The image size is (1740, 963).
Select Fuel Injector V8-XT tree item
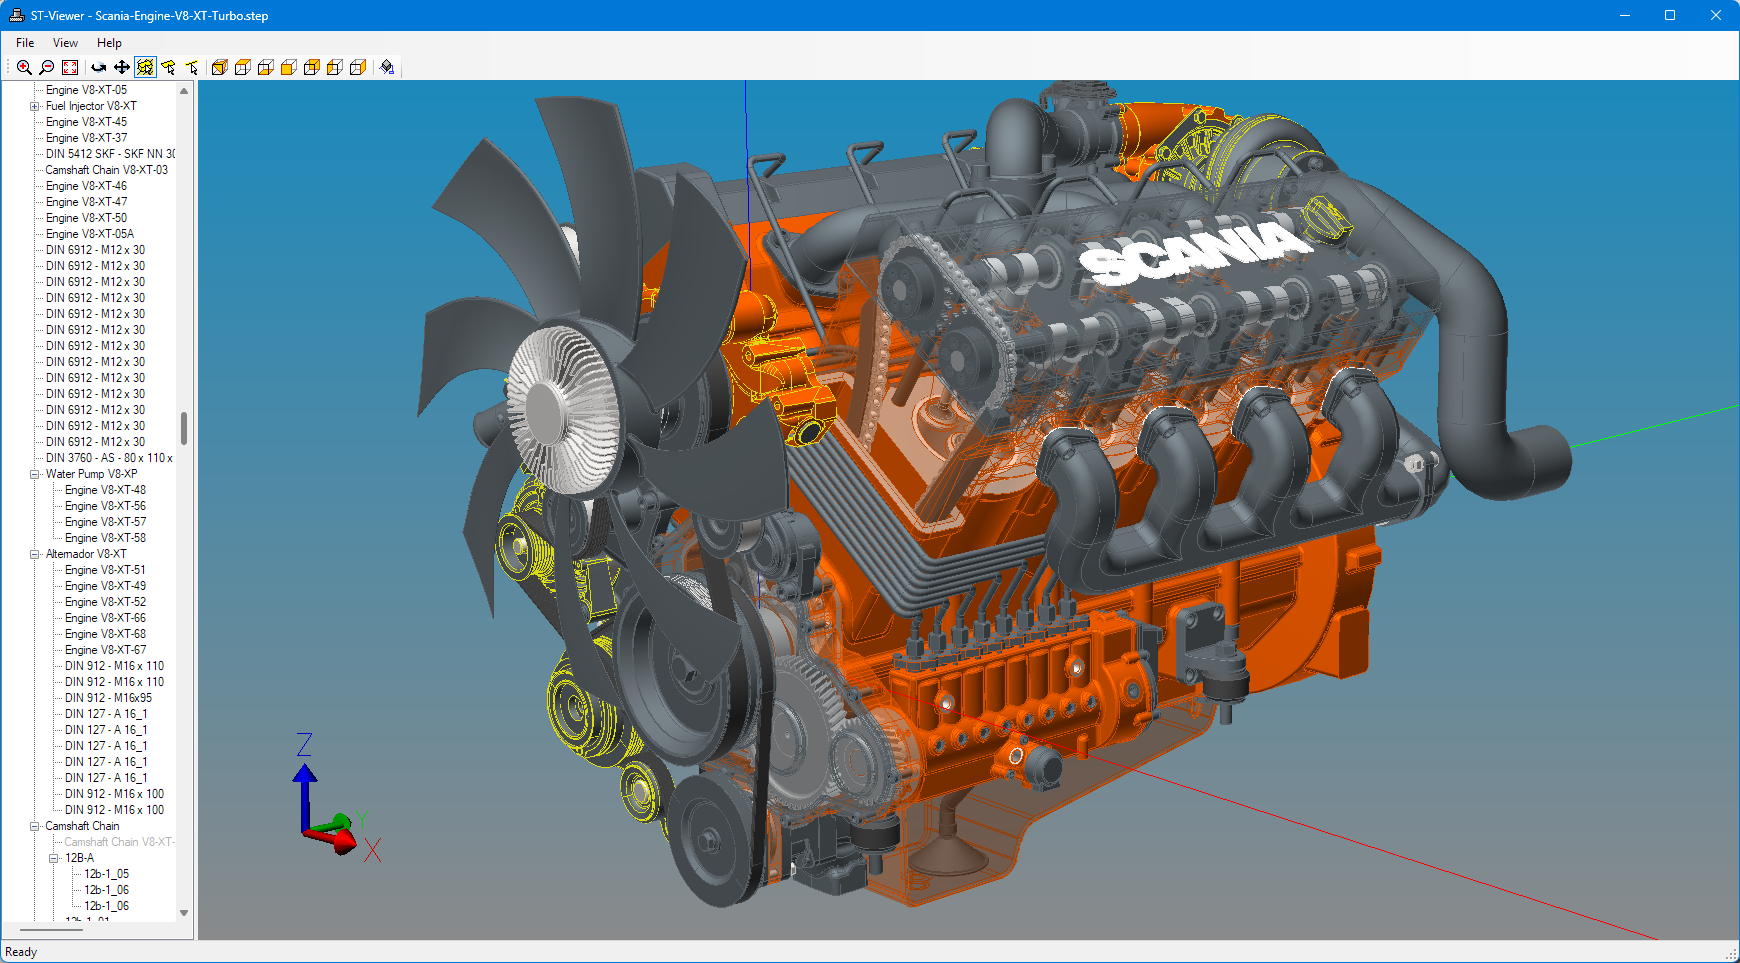(91, 106)
